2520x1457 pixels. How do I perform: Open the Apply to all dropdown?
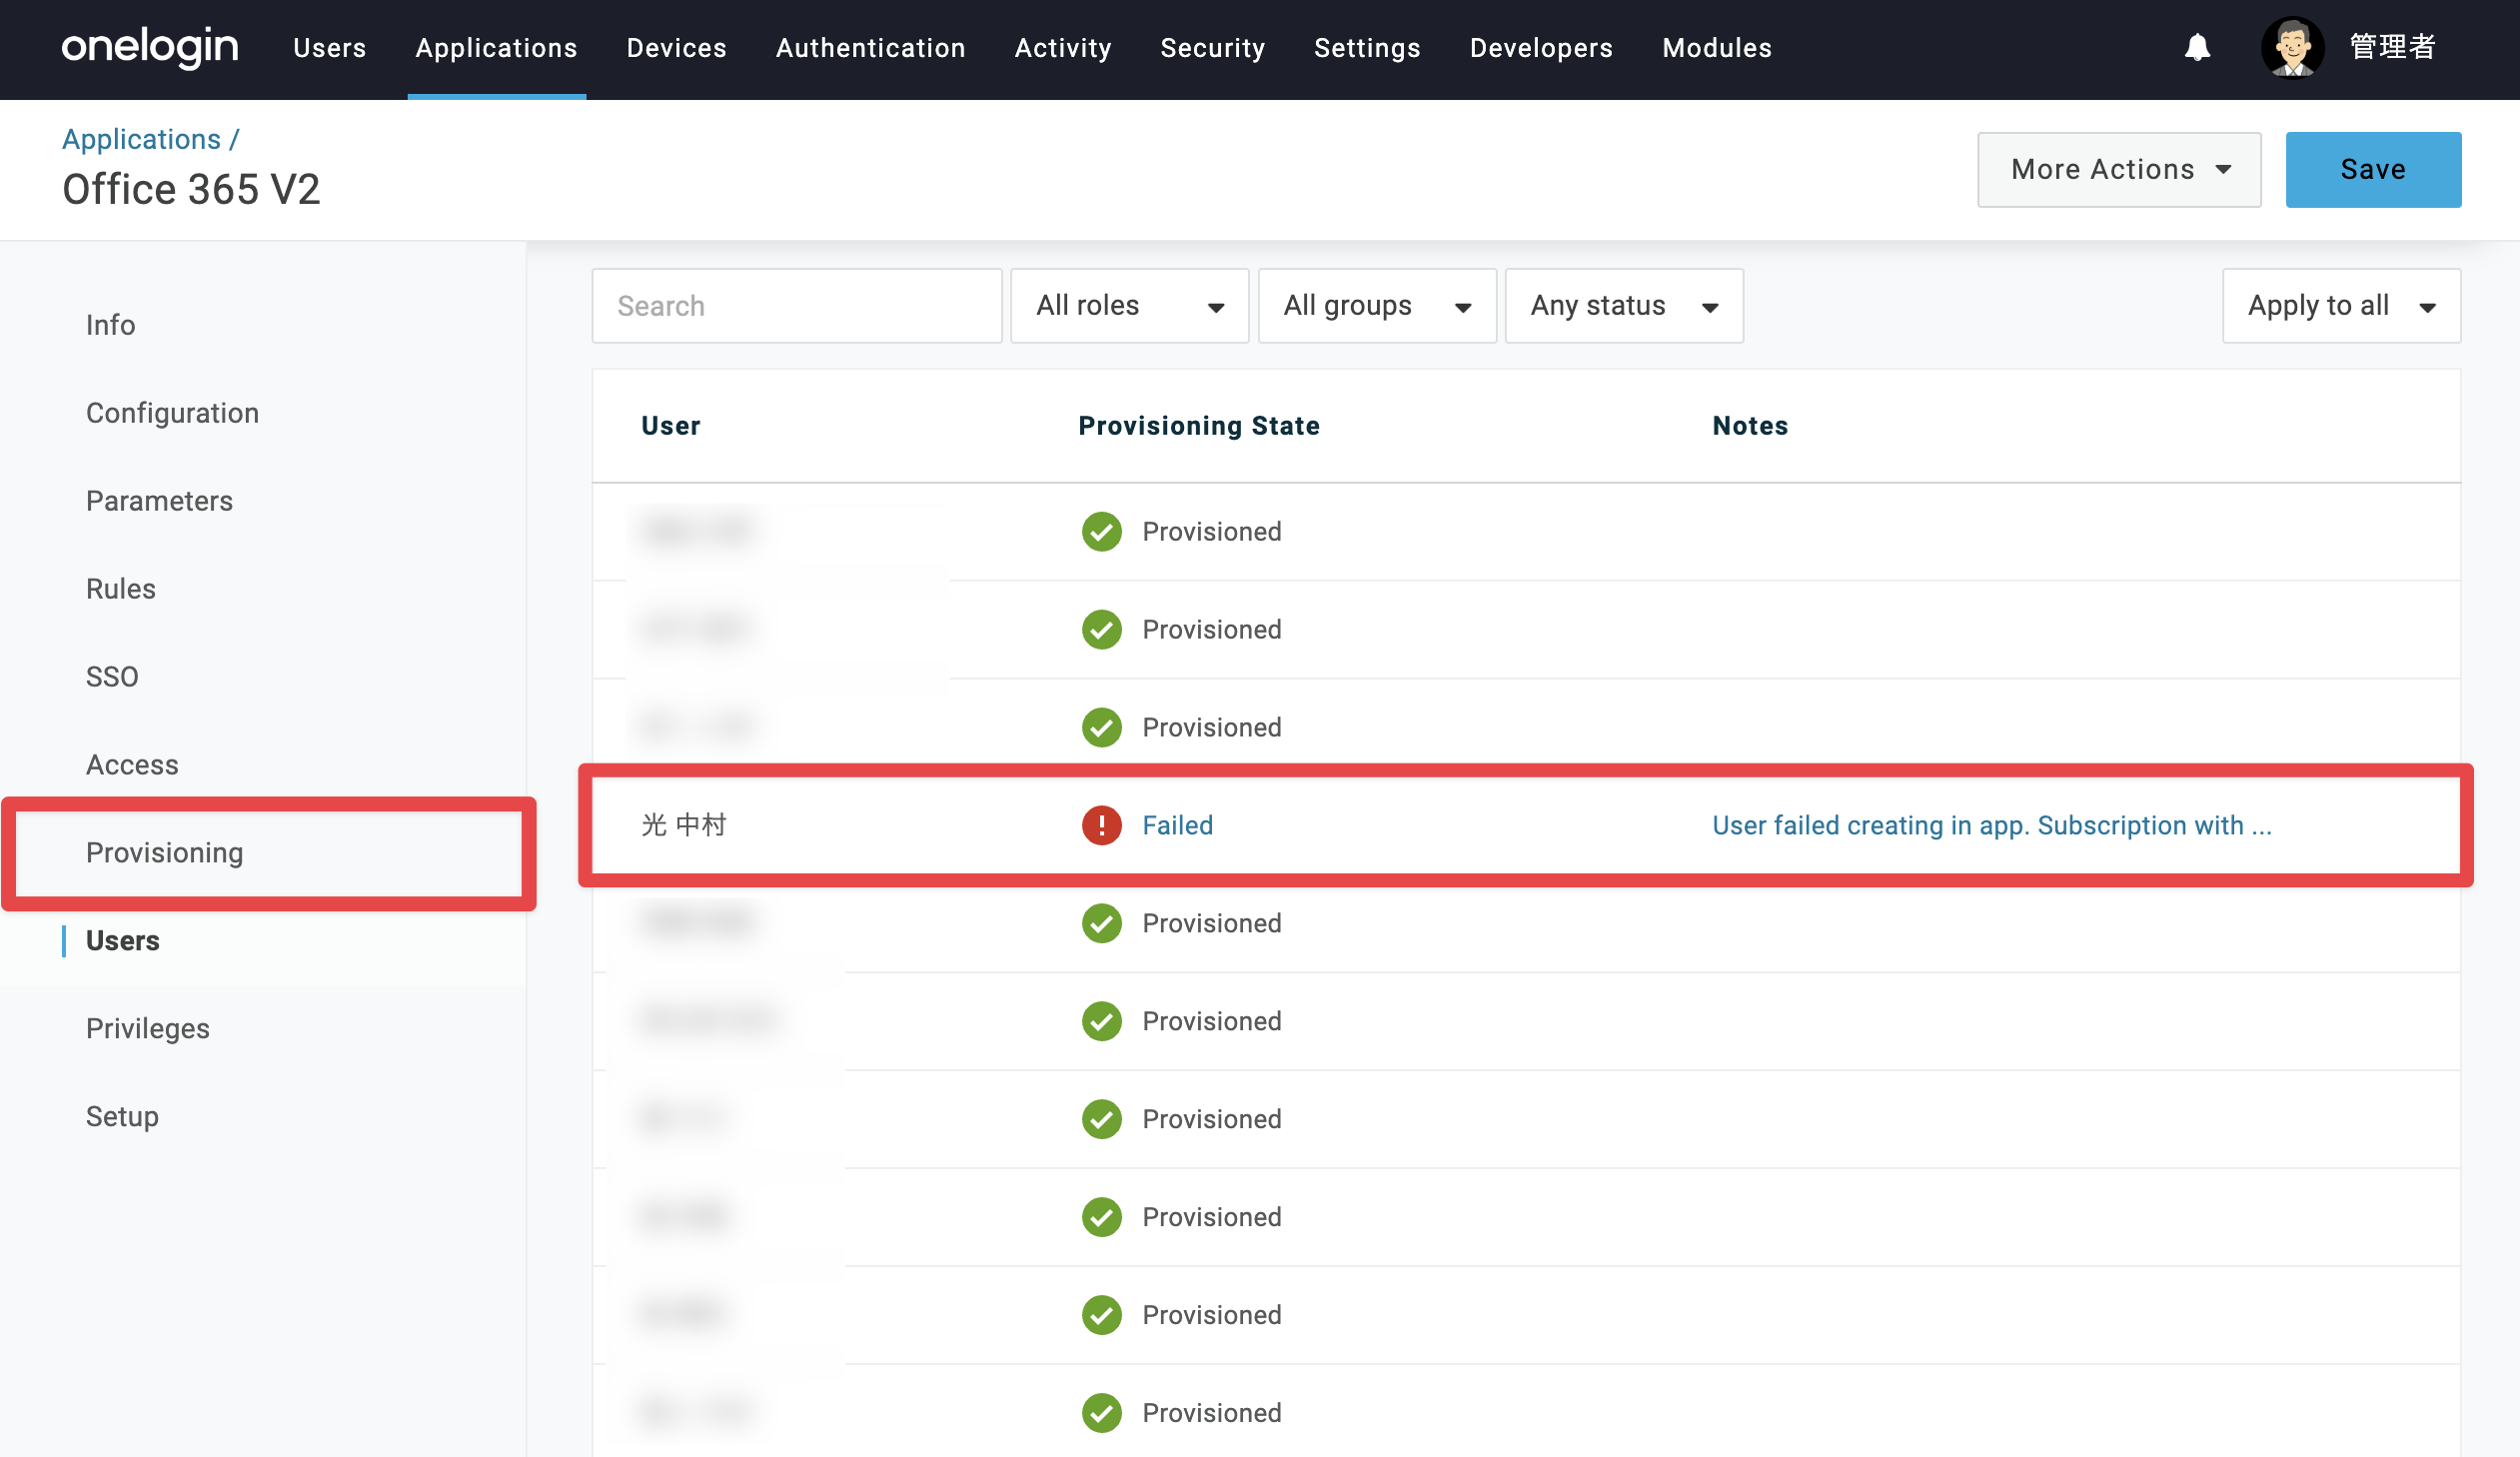click(x=2341, y=305)
